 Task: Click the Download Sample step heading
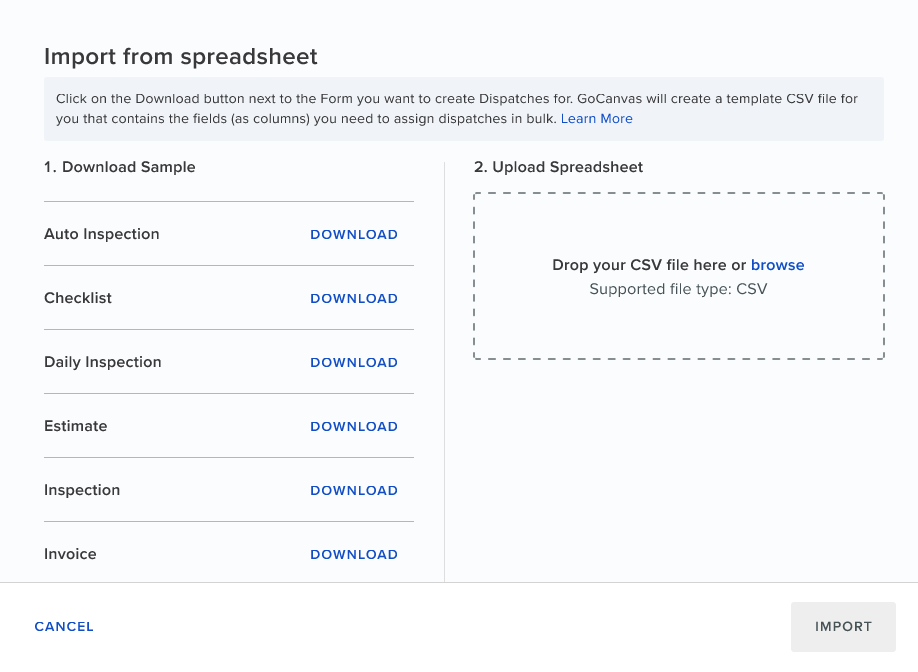119,167
